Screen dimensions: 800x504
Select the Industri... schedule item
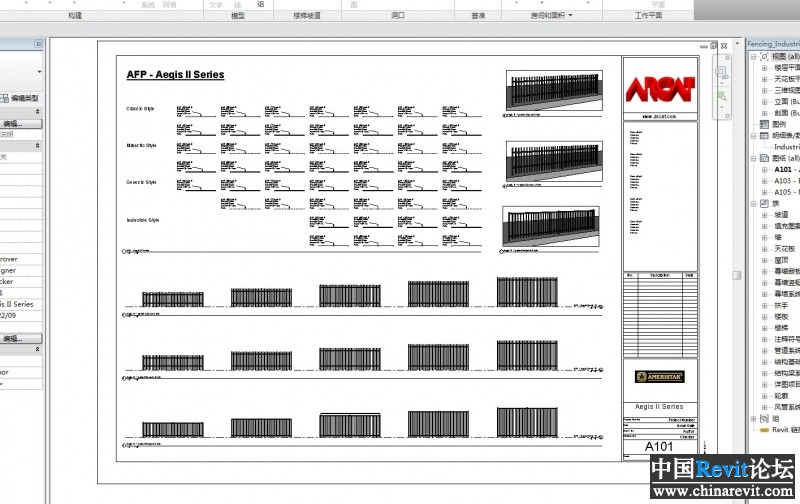(787, 147)
